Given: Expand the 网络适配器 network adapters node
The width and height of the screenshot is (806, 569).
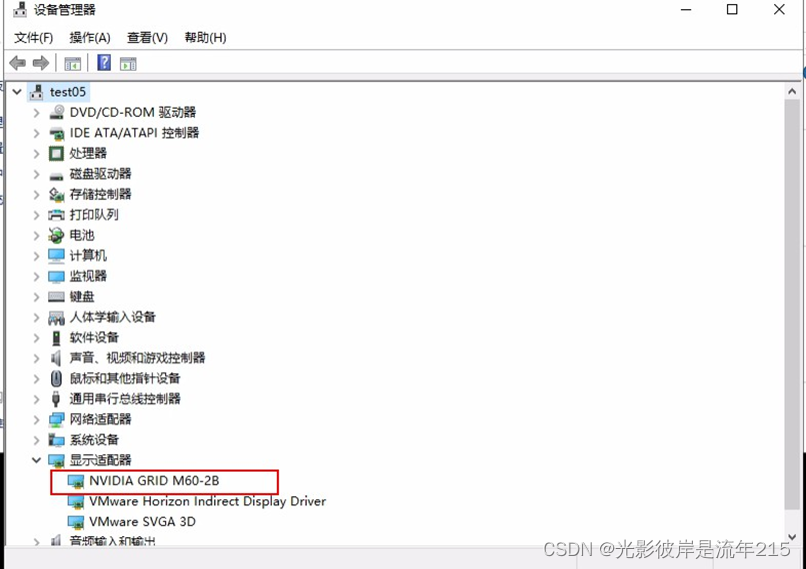Looking at the screenshot, I should pos(36,419).
